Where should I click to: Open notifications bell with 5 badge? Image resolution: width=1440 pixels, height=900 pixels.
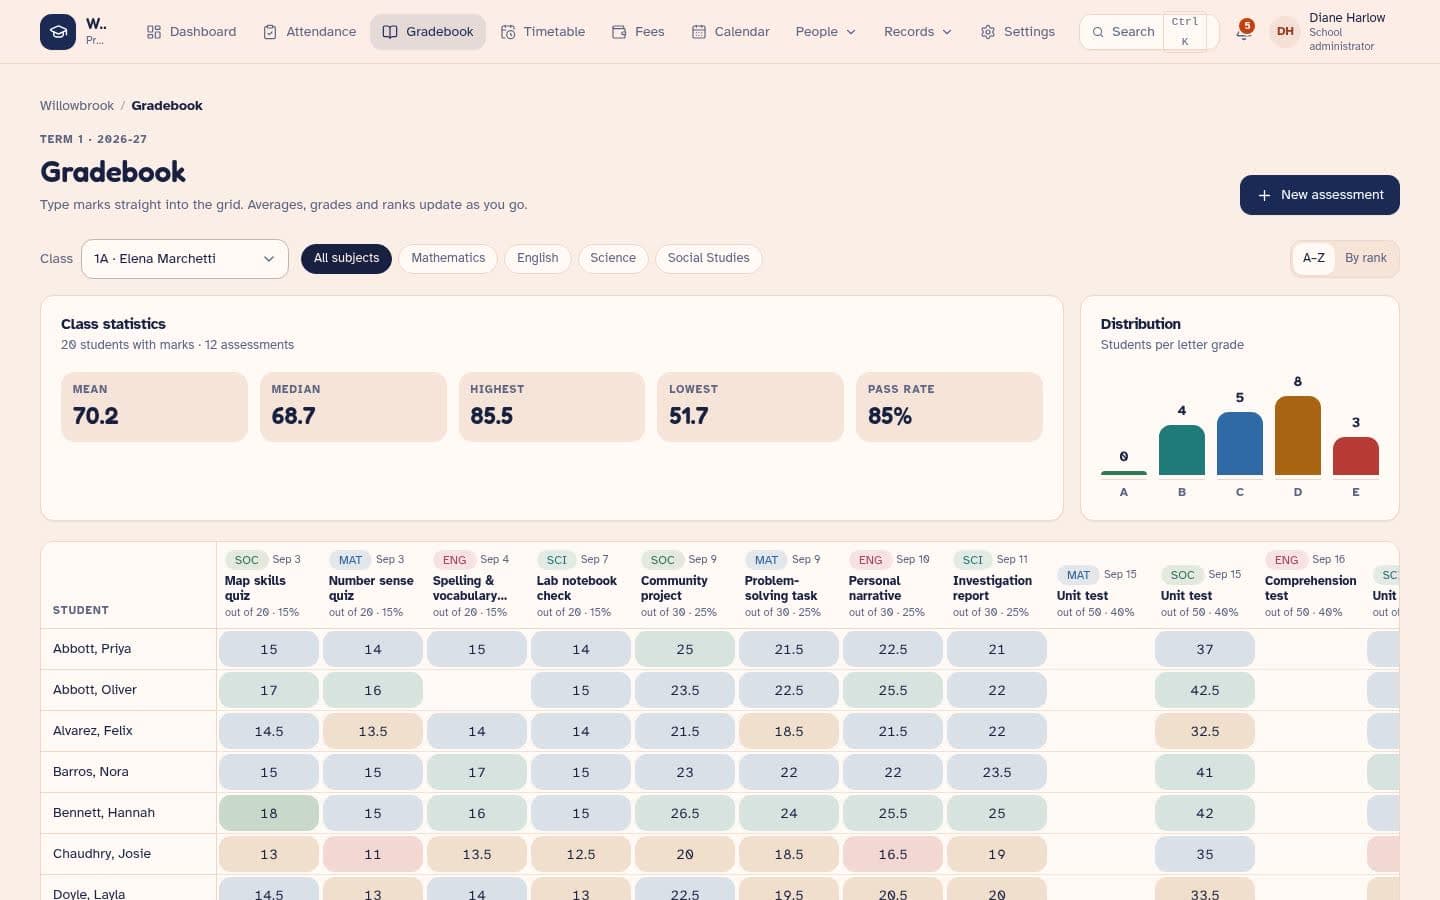coord(1243,32)
